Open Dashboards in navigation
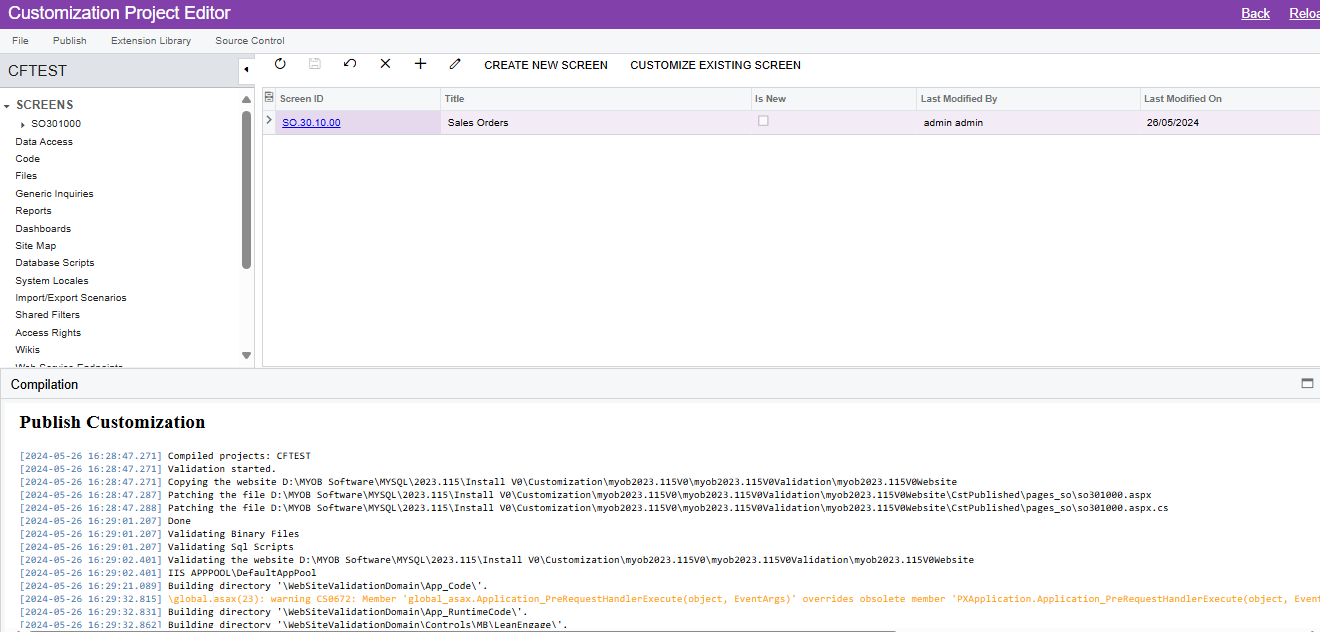The height and width of the screenshot is (632, 1320). [43, 229]
